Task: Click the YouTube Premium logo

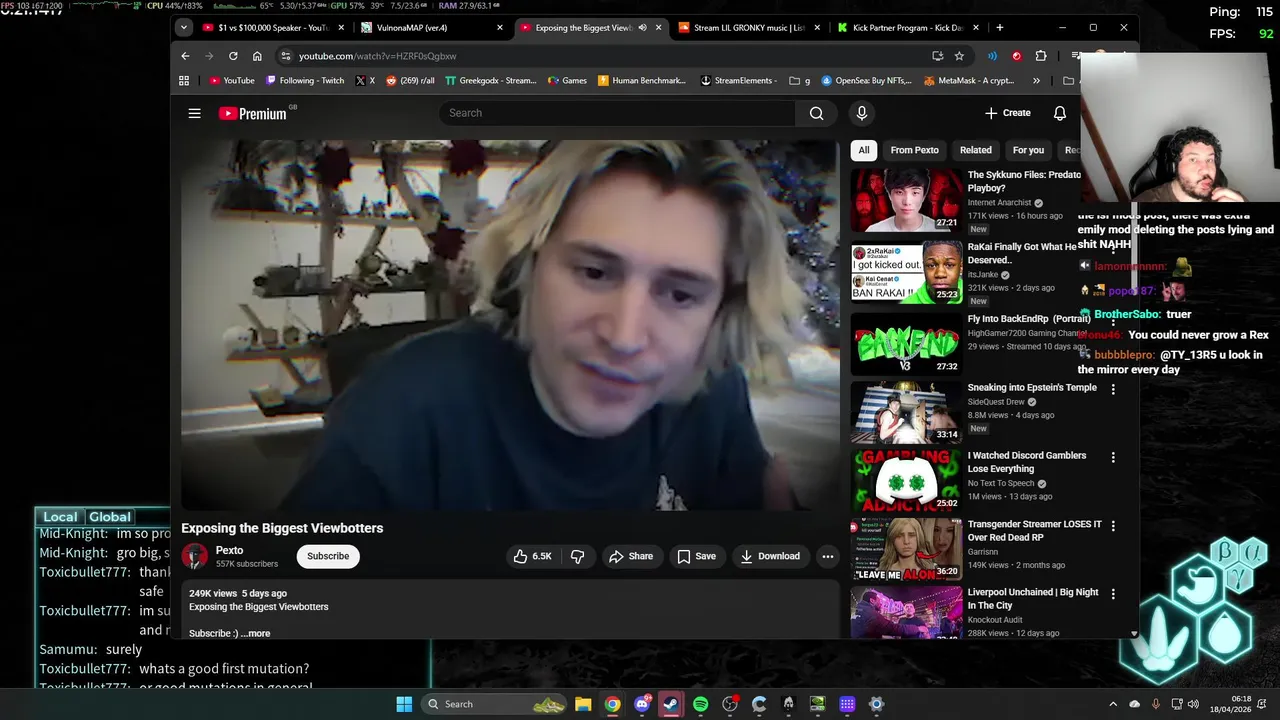Action: 253,113
